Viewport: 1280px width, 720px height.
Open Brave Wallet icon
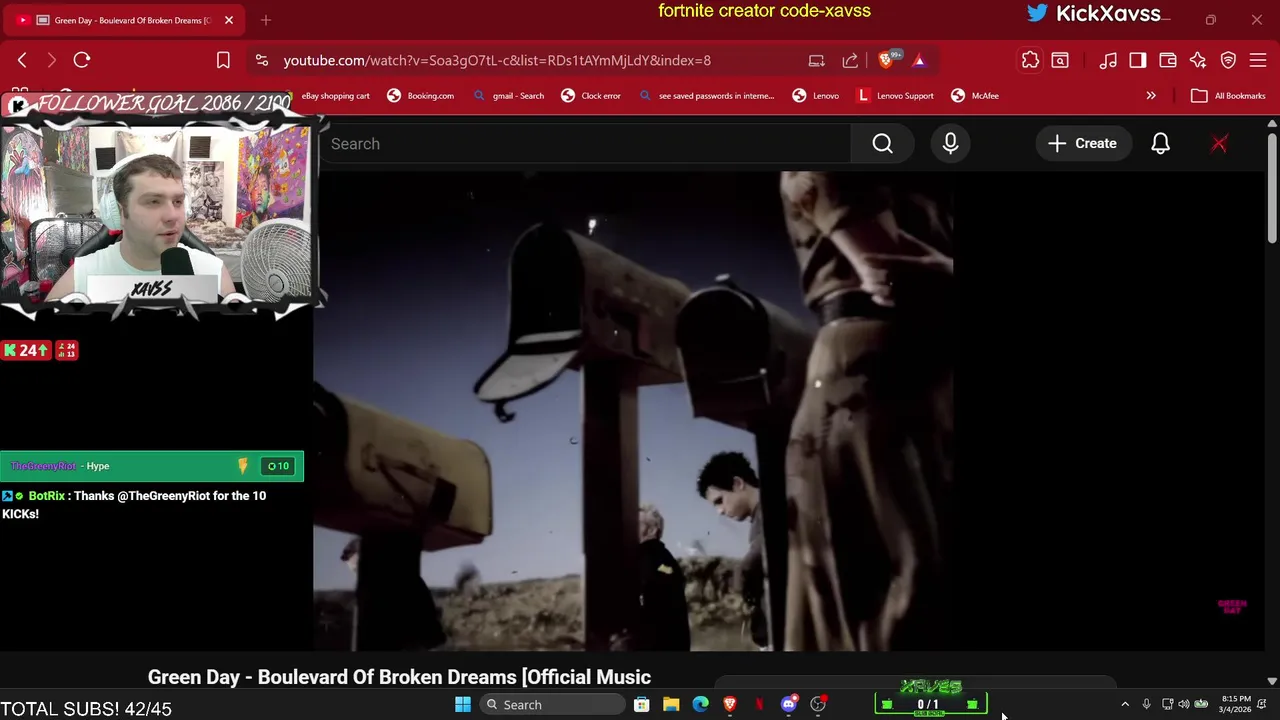pos(1168,60)
